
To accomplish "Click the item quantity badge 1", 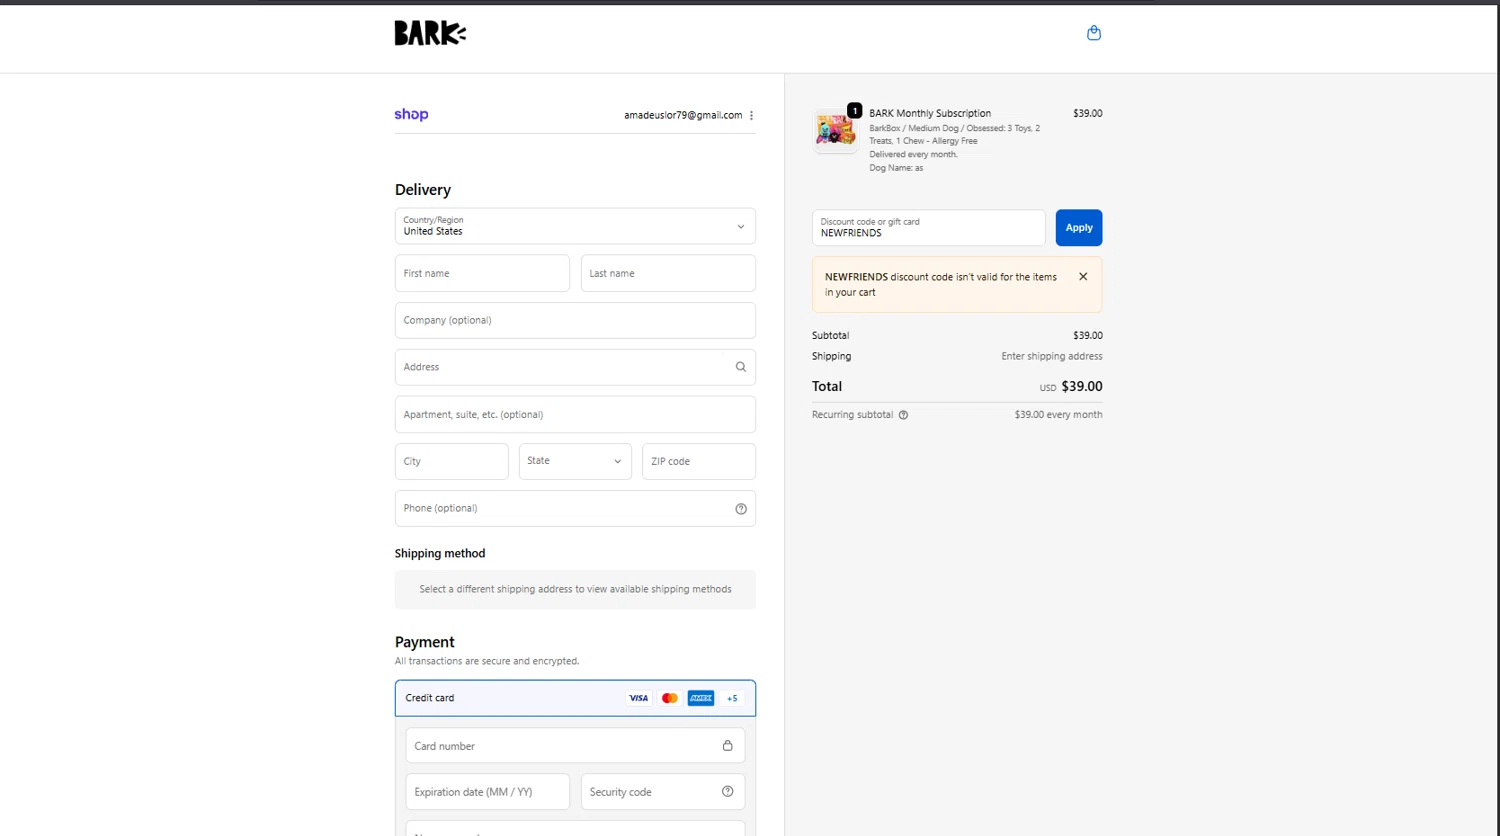I will [855, 111].
